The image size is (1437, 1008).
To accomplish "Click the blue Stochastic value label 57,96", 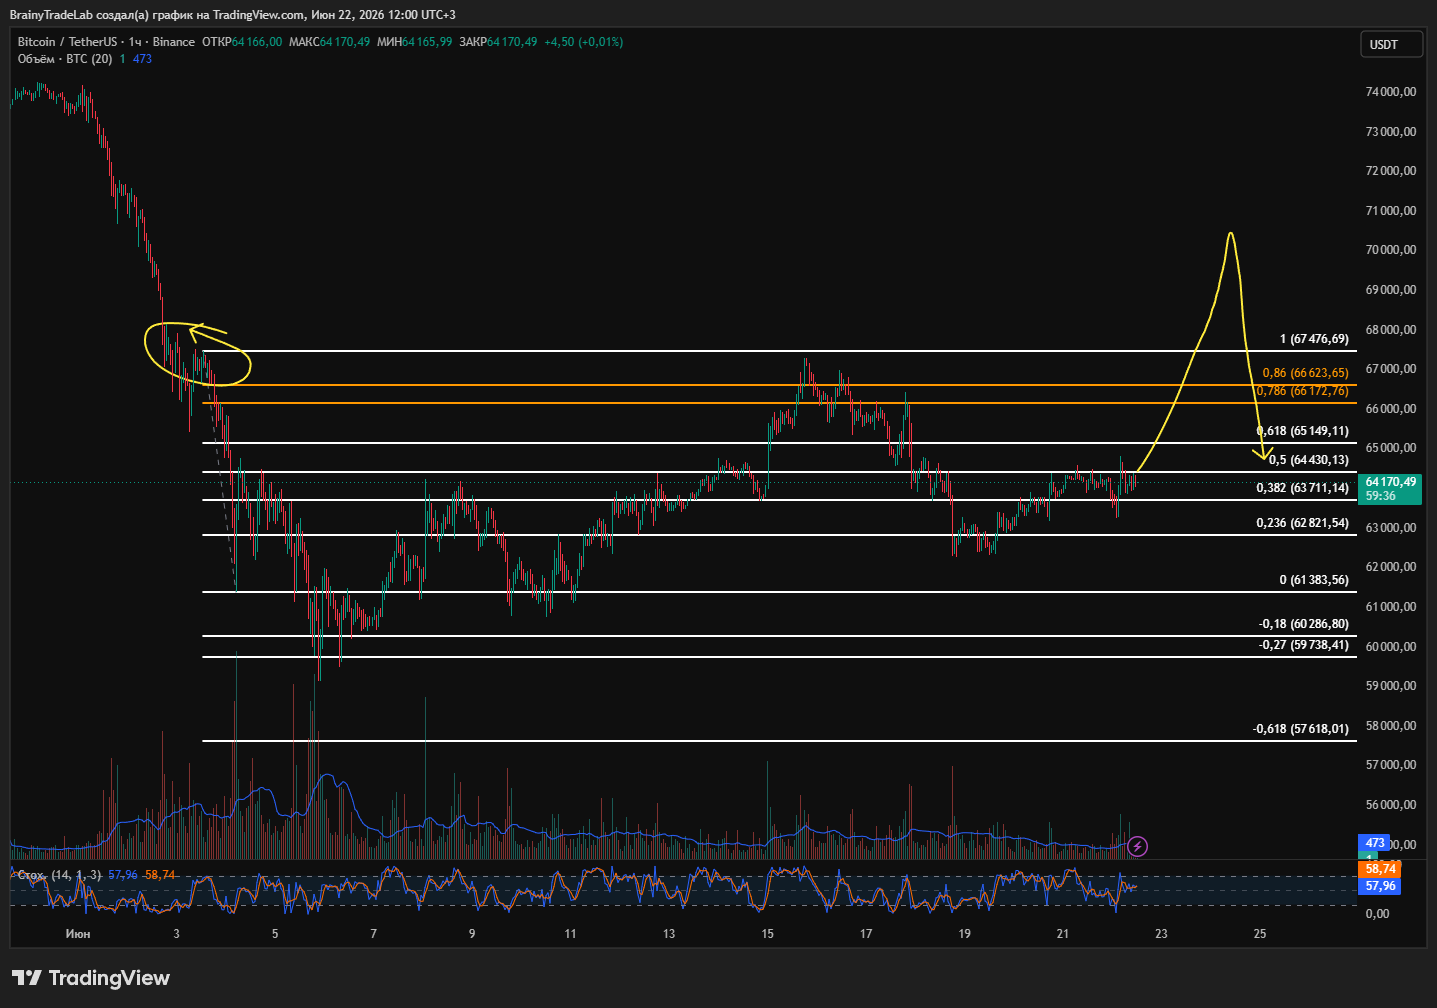I will point(1380,886).
